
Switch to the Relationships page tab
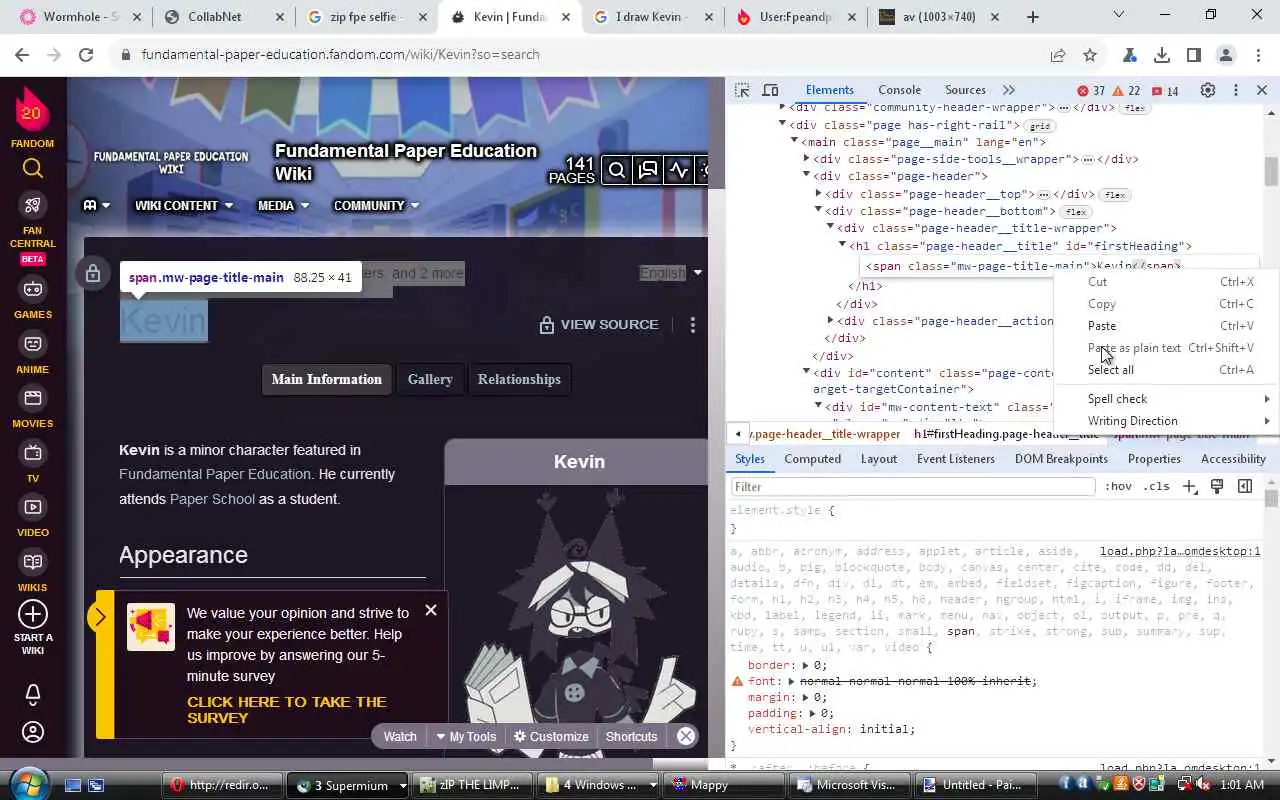[x=519, y=379]
